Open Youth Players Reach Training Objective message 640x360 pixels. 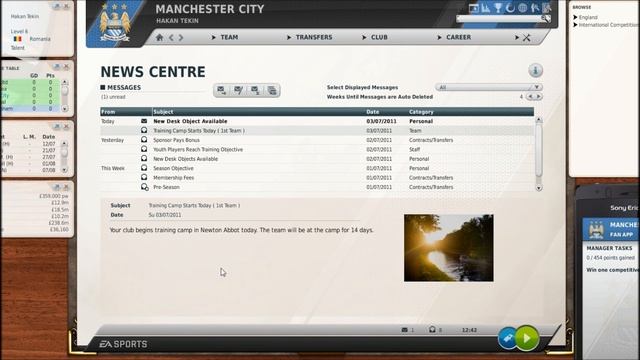(x=317, y=149)
